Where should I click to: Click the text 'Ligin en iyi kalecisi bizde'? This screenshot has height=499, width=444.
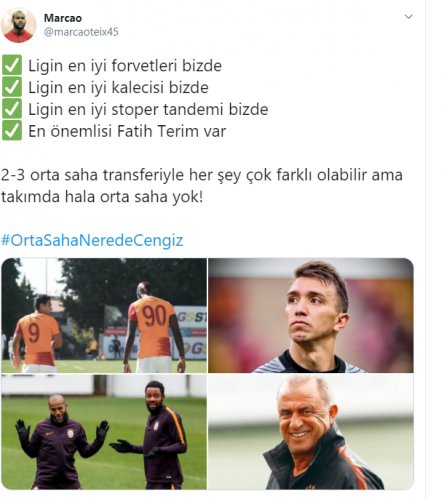coord(118,87)
